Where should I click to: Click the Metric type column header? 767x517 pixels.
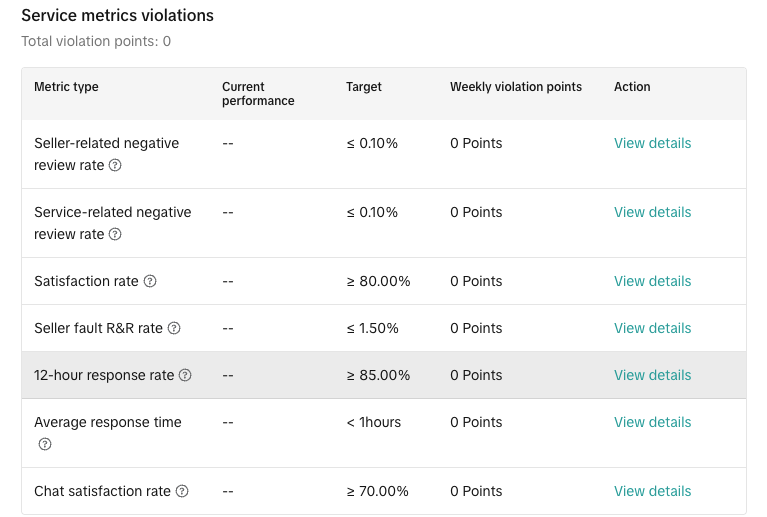(x=66, y=87)
